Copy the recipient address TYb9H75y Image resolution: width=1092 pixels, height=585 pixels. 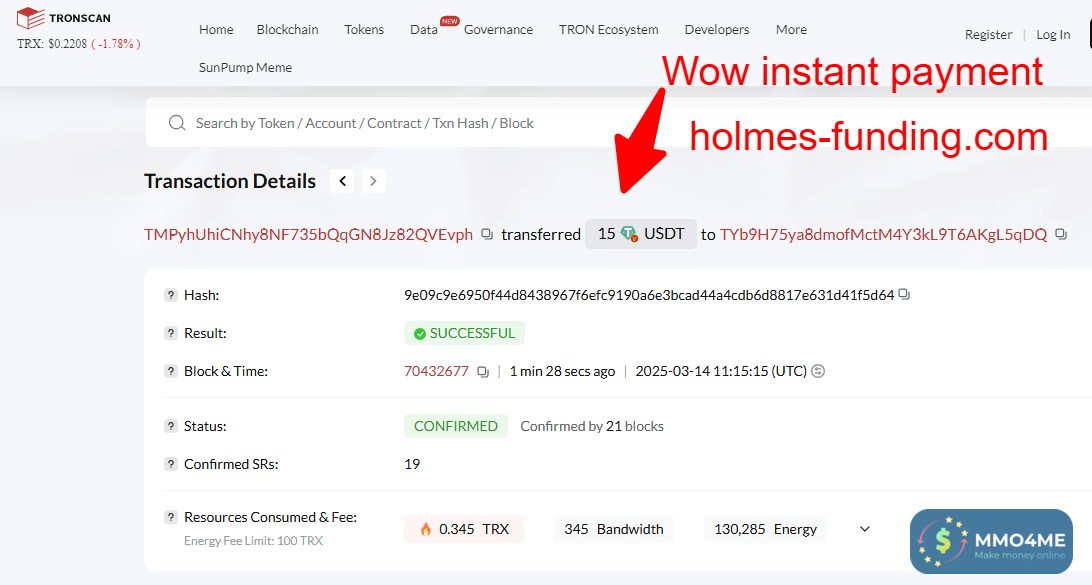click(1061, 234)
